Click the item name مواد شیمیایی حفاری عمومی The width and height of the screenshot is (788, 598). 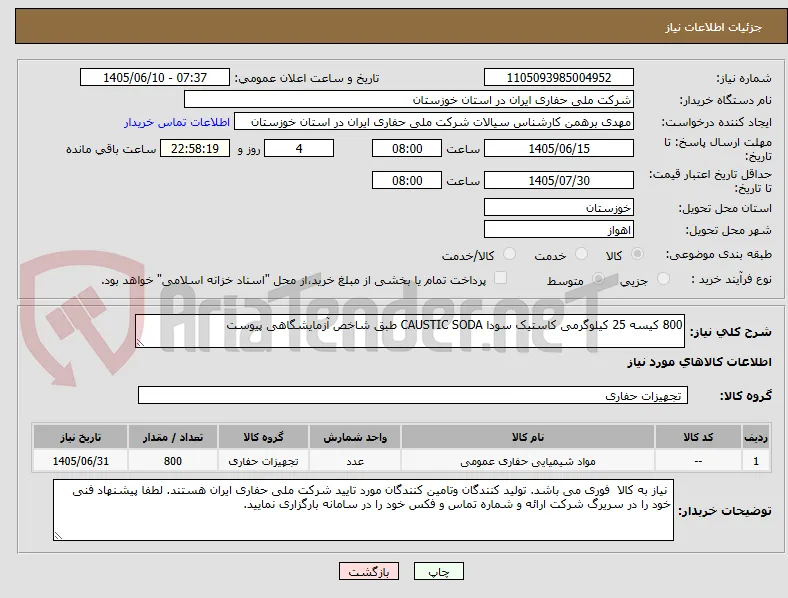[528, 461]
